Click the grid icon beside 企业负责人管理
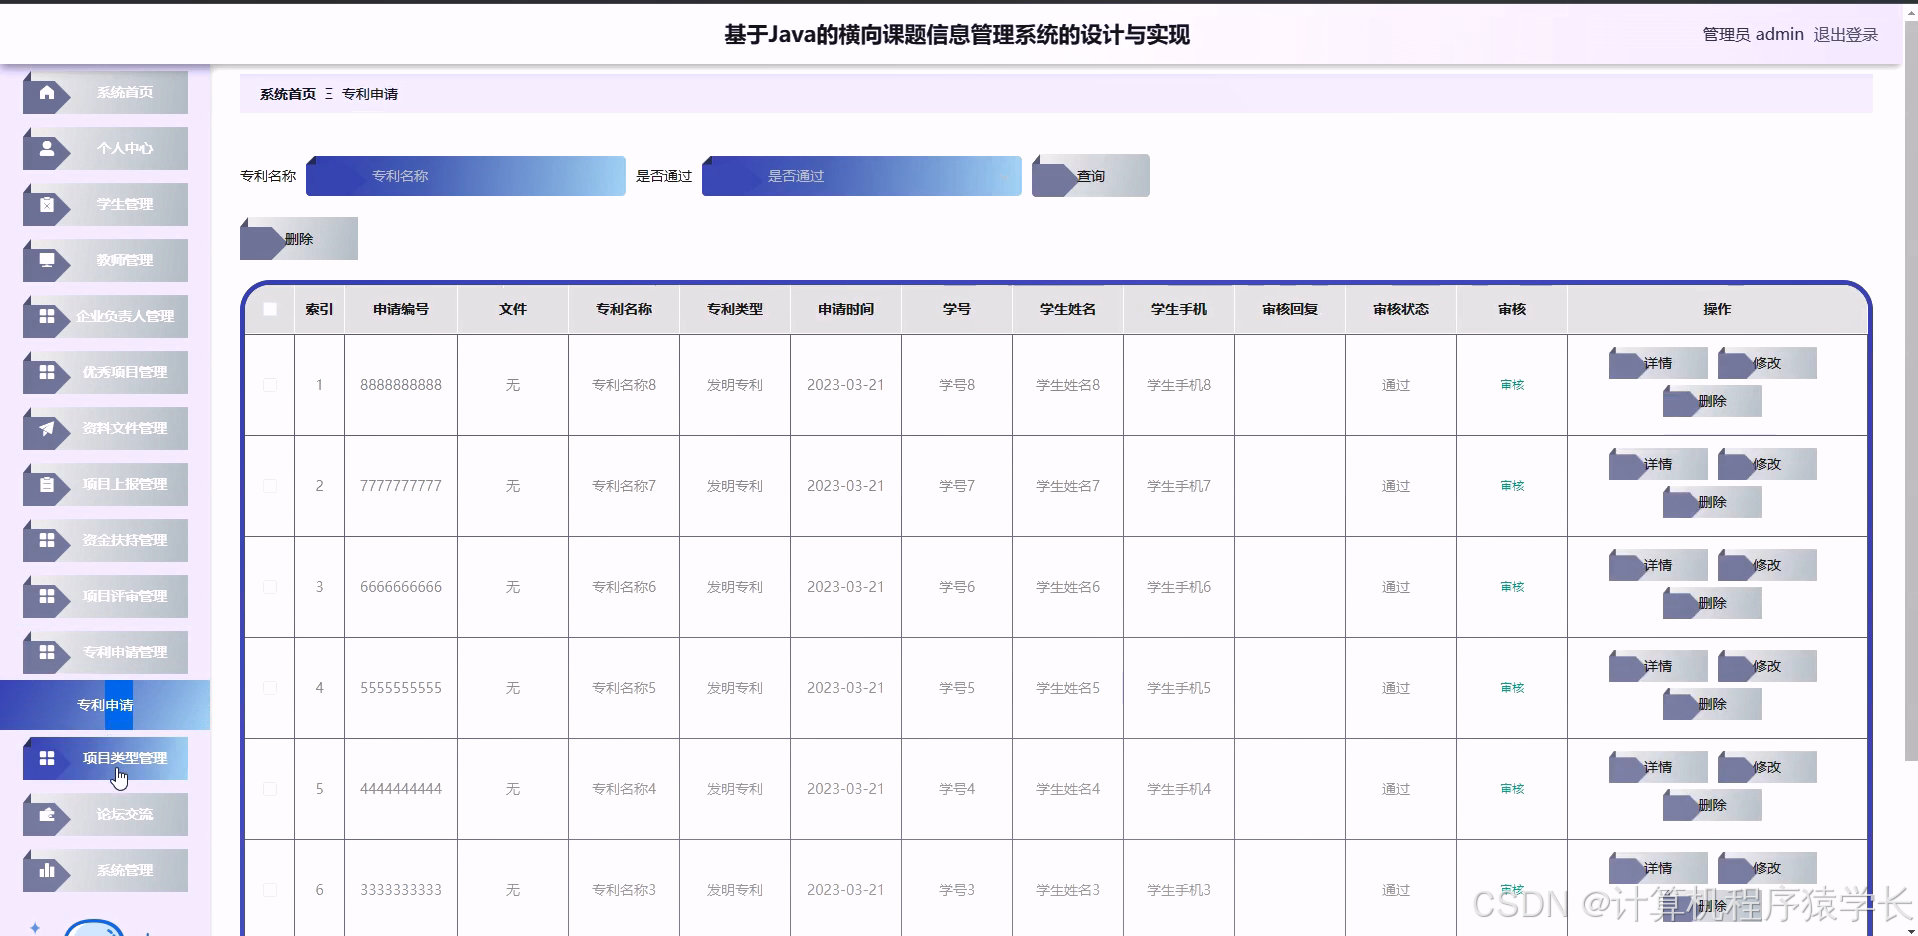Image resolution: width=1918 pixels, height=936 pixels. (47, 316)
